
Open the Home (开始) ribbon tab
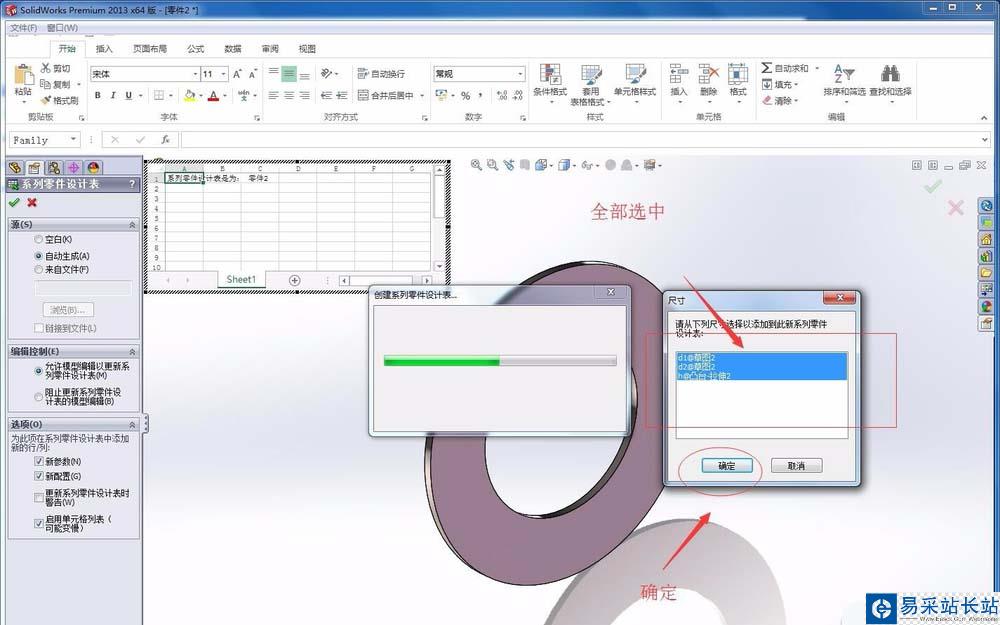(67, 48)
